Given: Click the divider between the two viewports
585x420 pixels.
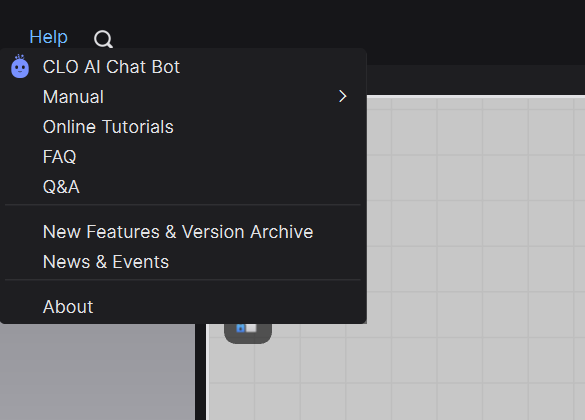Looking at the screenshot, I should 200,371.
